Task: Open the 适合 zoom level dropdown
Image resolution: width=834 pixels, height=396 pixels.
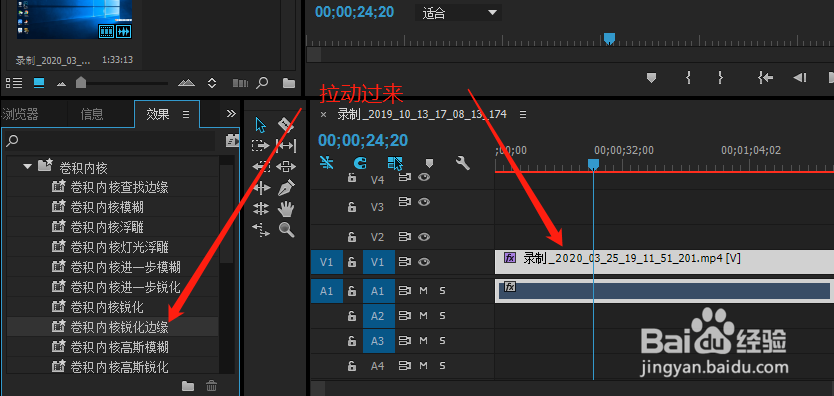Action: click(458, 13)
